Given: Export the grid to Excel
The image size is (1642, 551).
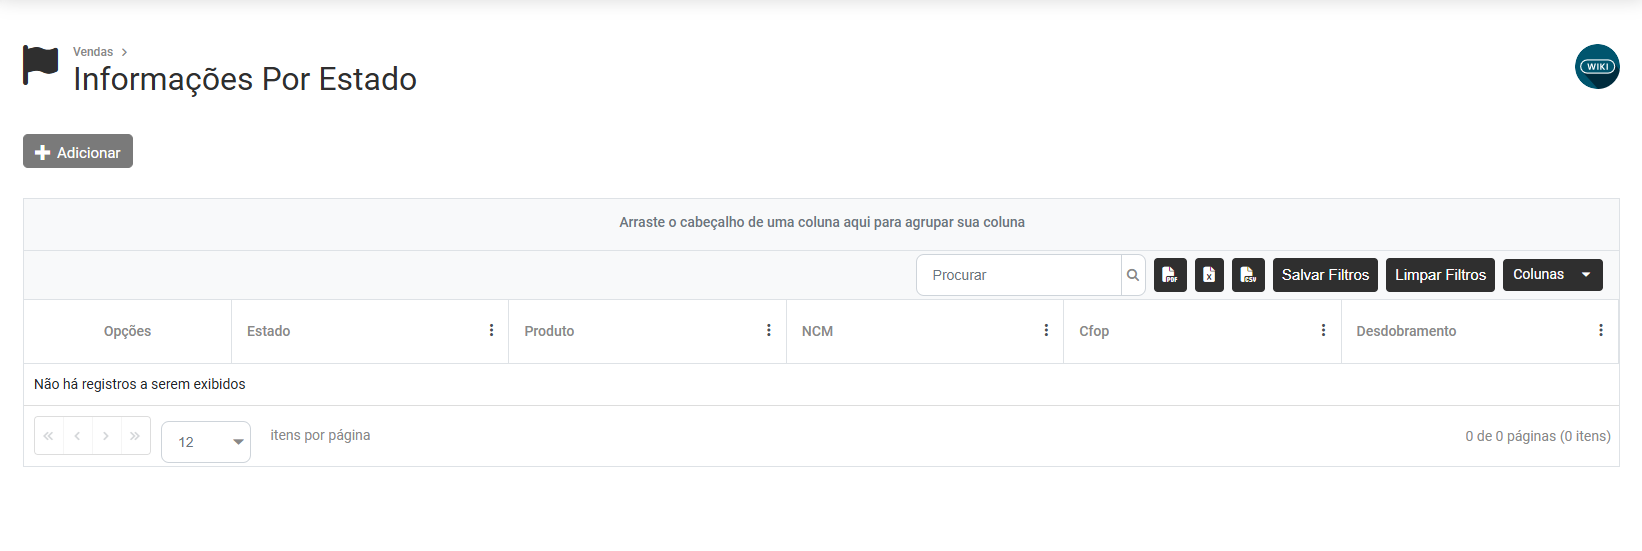Looking at the screenshot, I should [1209, 275].
